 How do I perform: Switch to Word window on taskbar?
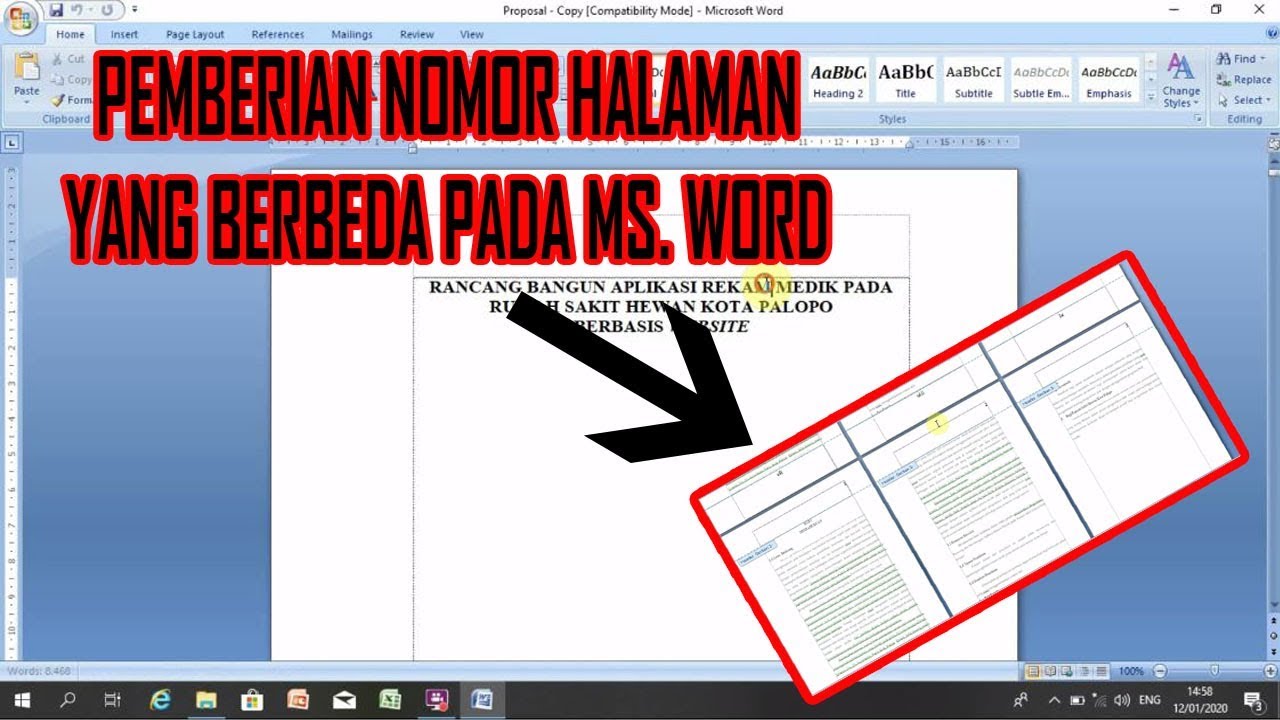(x=482, y=700)
